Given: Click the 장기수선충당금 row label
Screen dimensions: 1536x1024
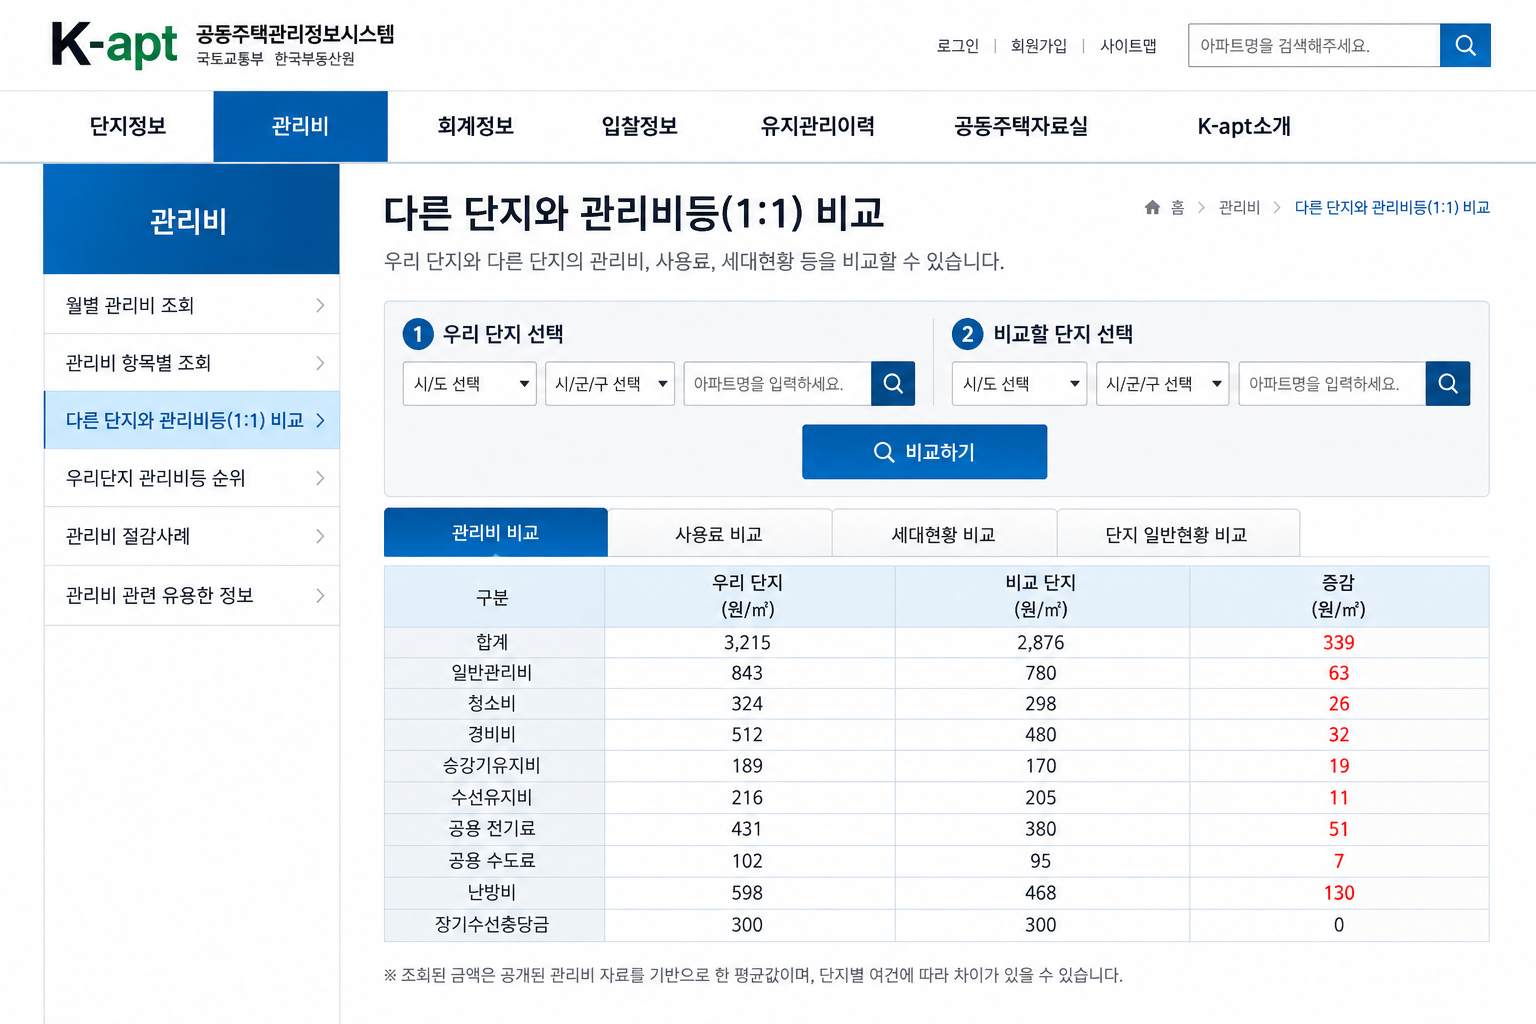Looking at the screenshot, I should coord(492,924).
